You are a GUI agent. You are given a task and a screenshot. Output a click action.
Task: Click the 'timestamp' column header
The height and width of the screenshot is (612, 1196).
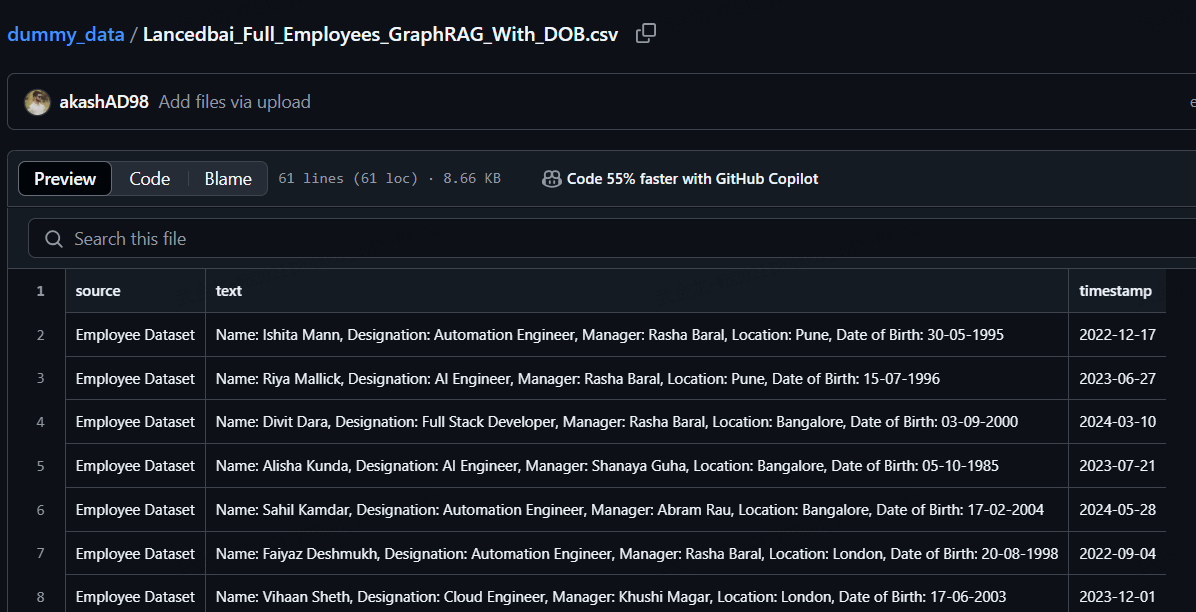[x=1116, y=290]
